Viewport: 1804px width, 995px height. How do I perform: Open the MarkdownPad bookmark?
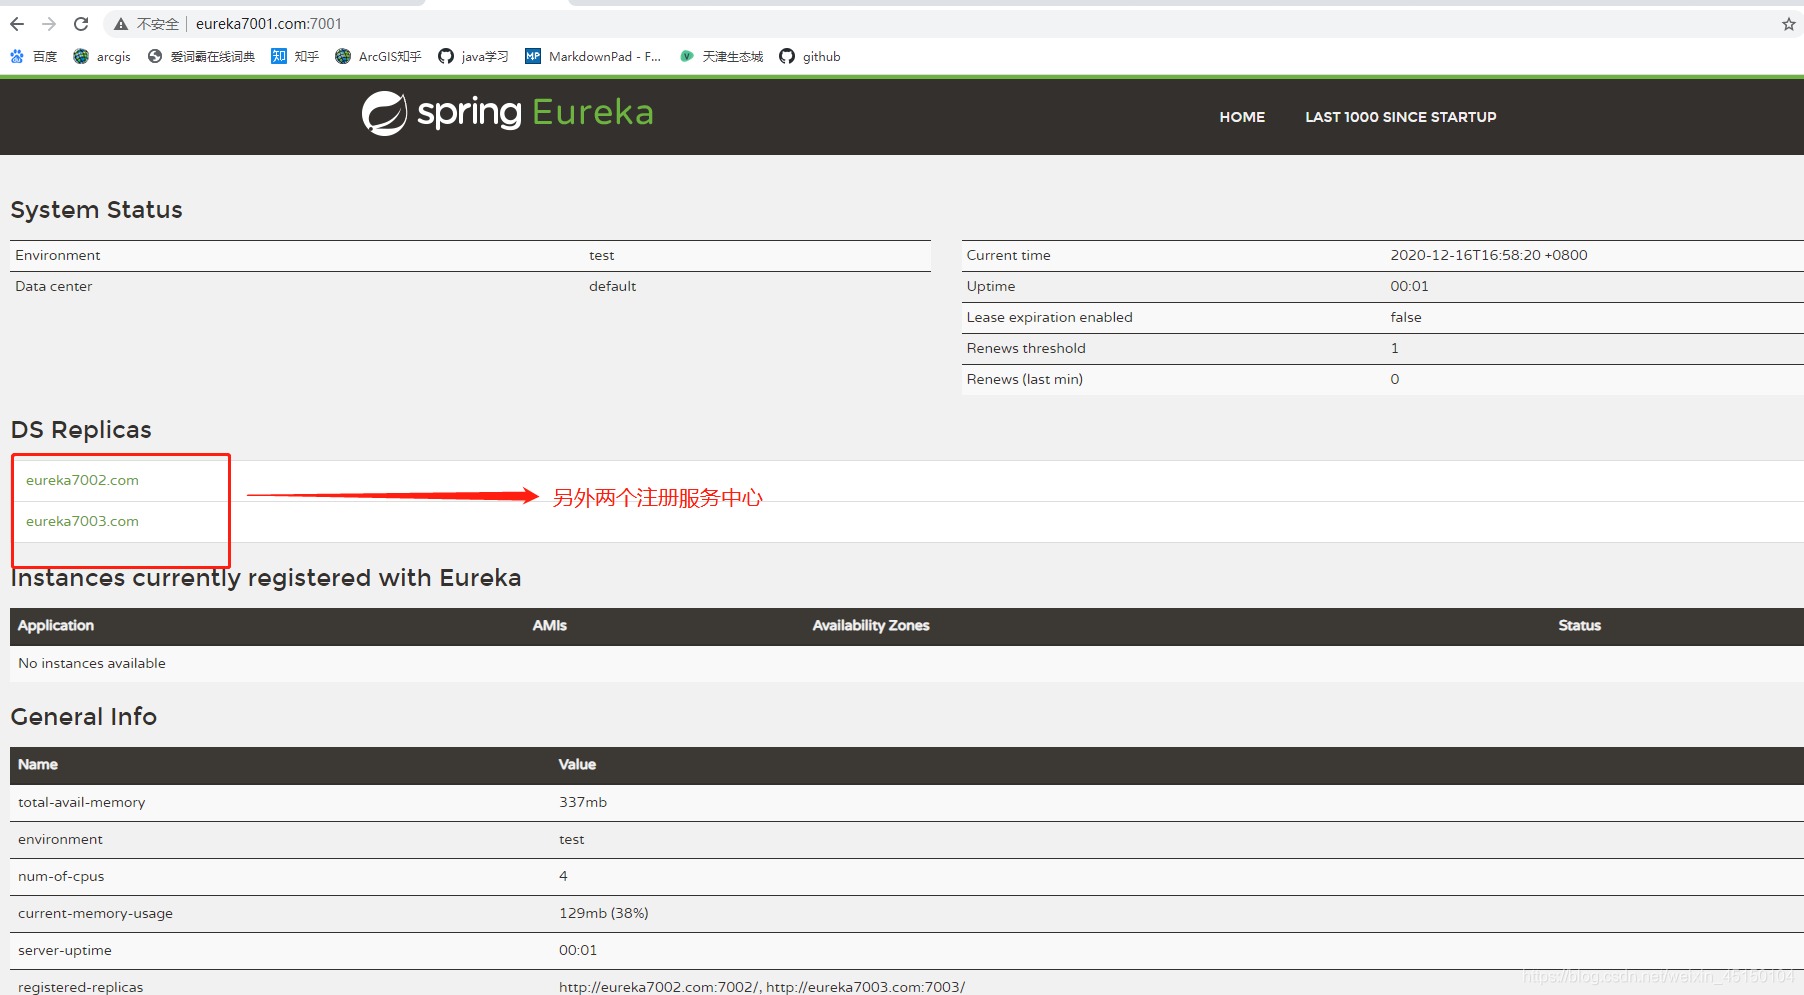point(593,57)
